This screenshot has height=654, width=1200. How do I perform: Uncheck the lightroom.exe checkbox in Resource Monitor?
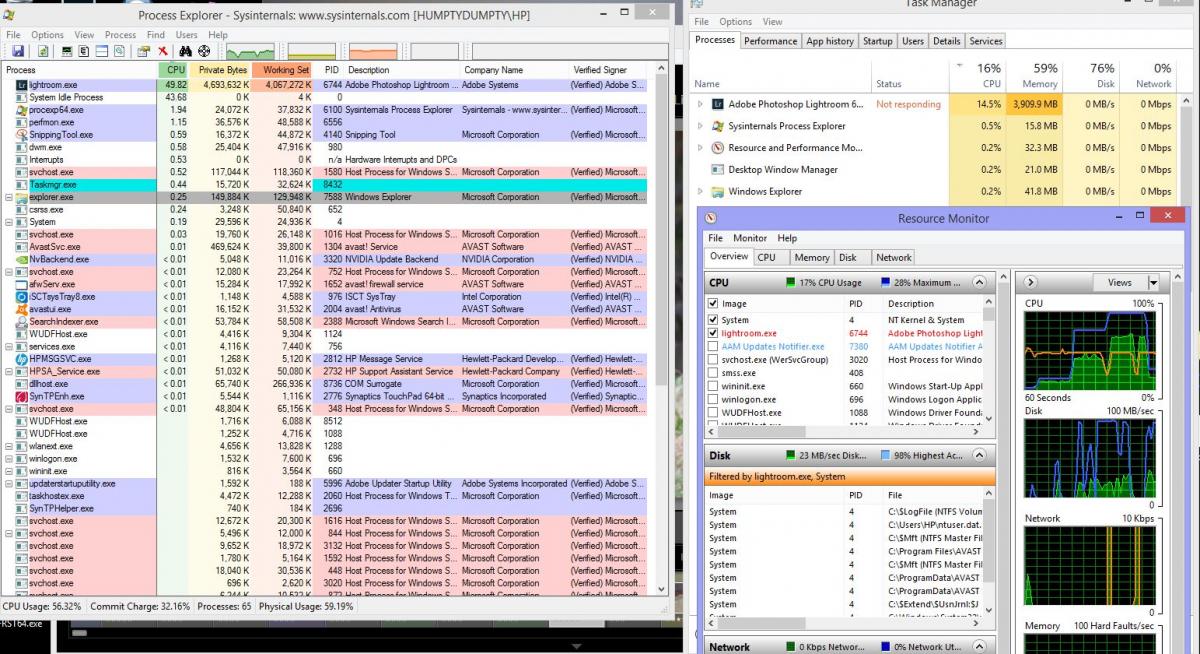pyautogui.click(x=713, y=333)
